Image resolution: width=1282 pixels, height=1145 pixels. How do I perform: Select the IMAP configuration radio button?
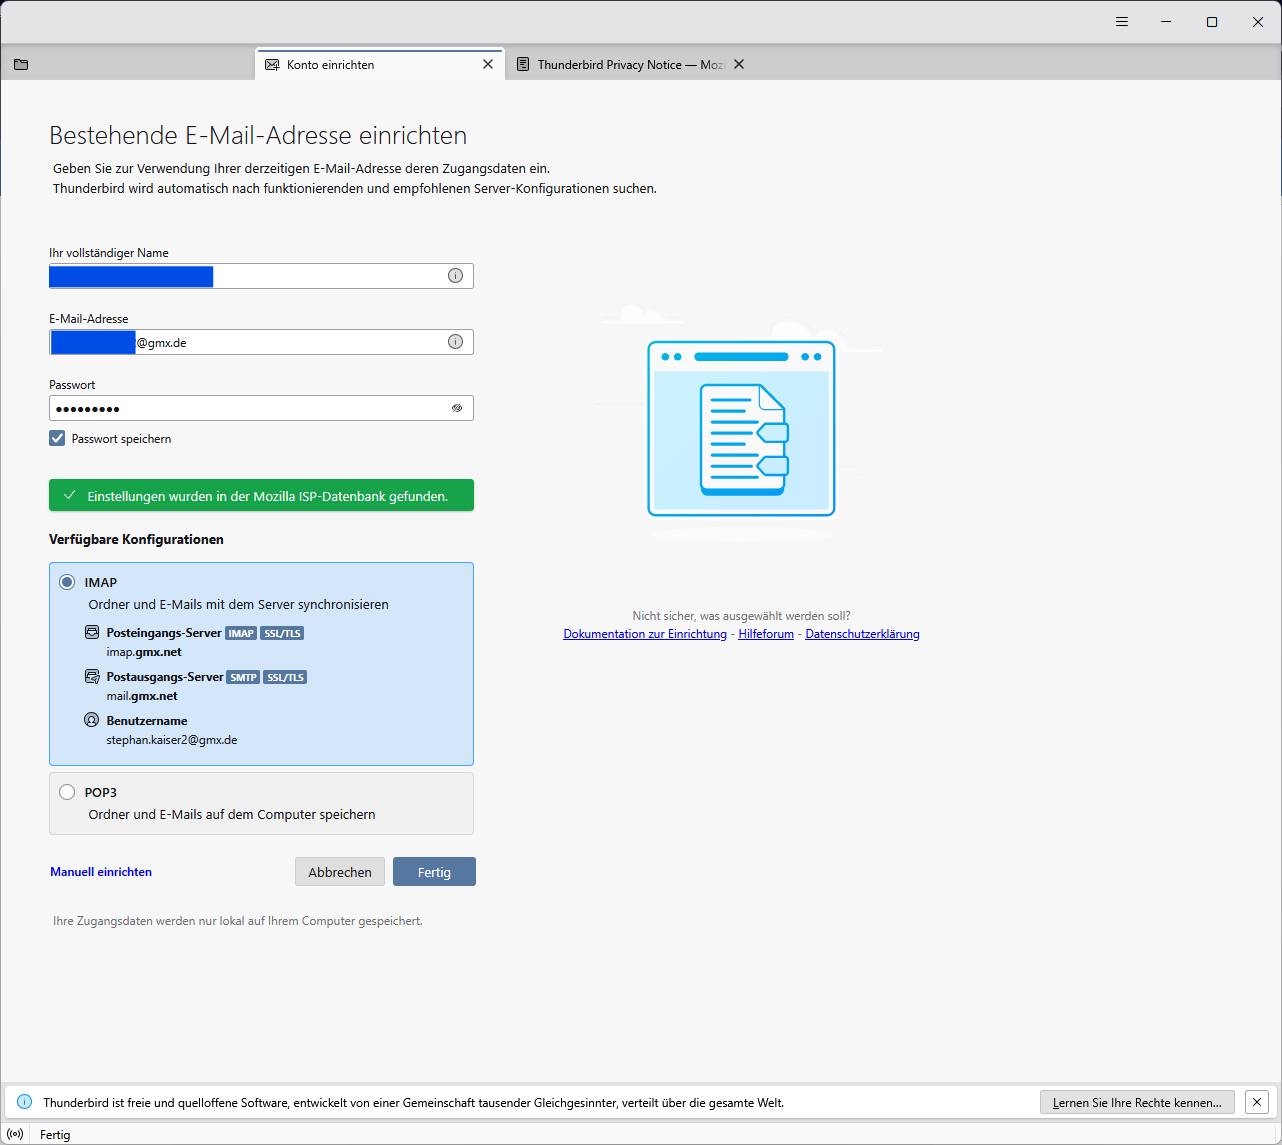point(67,582)
